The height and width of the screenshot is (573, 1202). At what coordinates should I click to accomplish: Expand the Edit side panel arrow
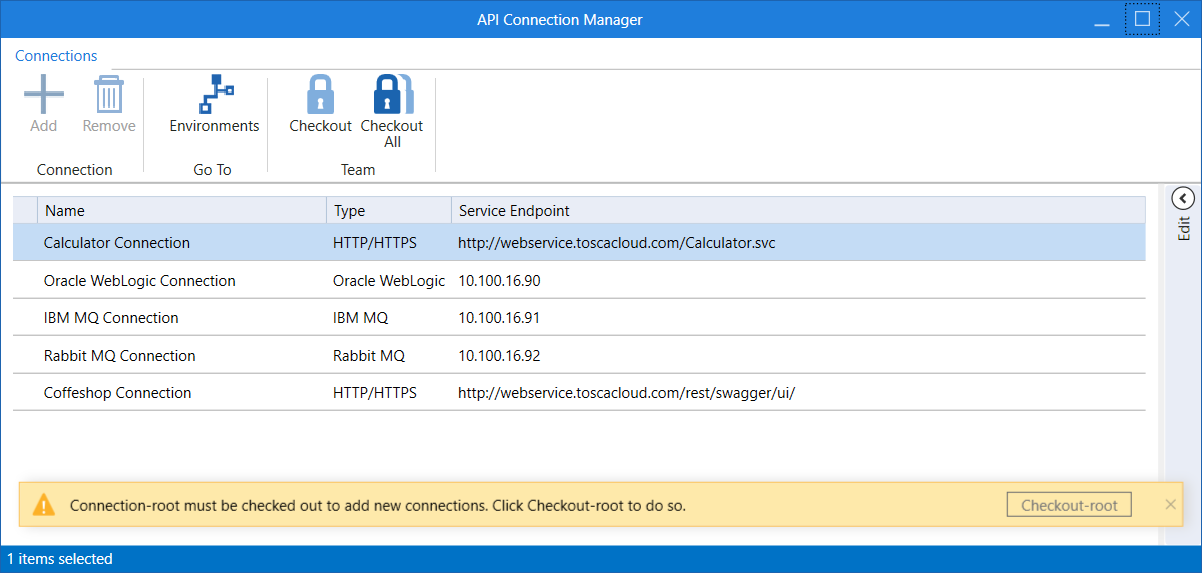tap(1183, 198)
